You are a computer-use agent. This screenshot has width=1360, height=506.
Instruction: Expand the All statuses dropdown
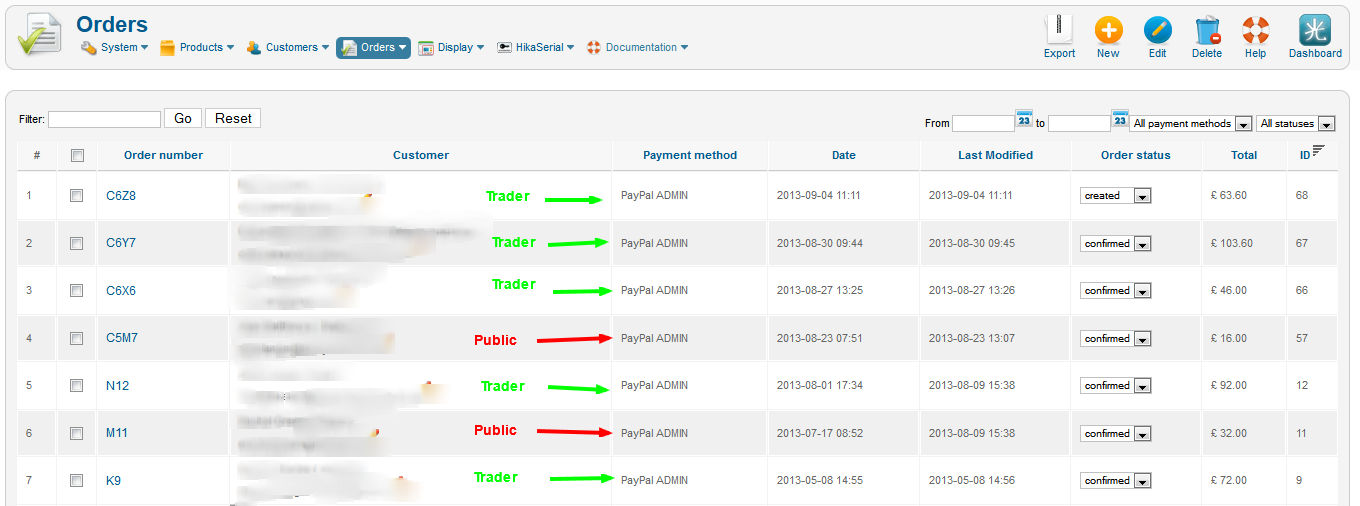(x=1296, y=123)
